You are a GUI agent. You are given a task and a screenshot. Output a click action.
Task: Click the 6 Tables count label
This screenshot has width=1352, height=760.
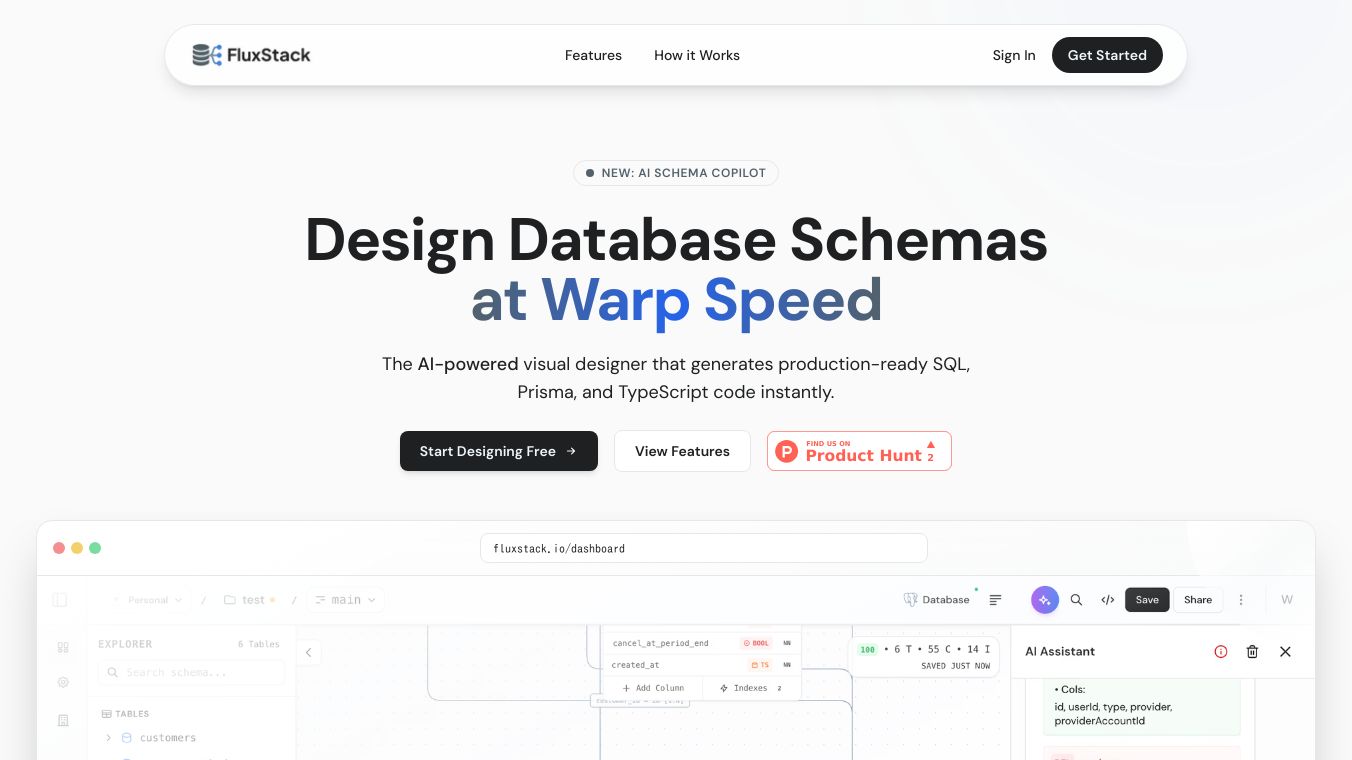259,644
